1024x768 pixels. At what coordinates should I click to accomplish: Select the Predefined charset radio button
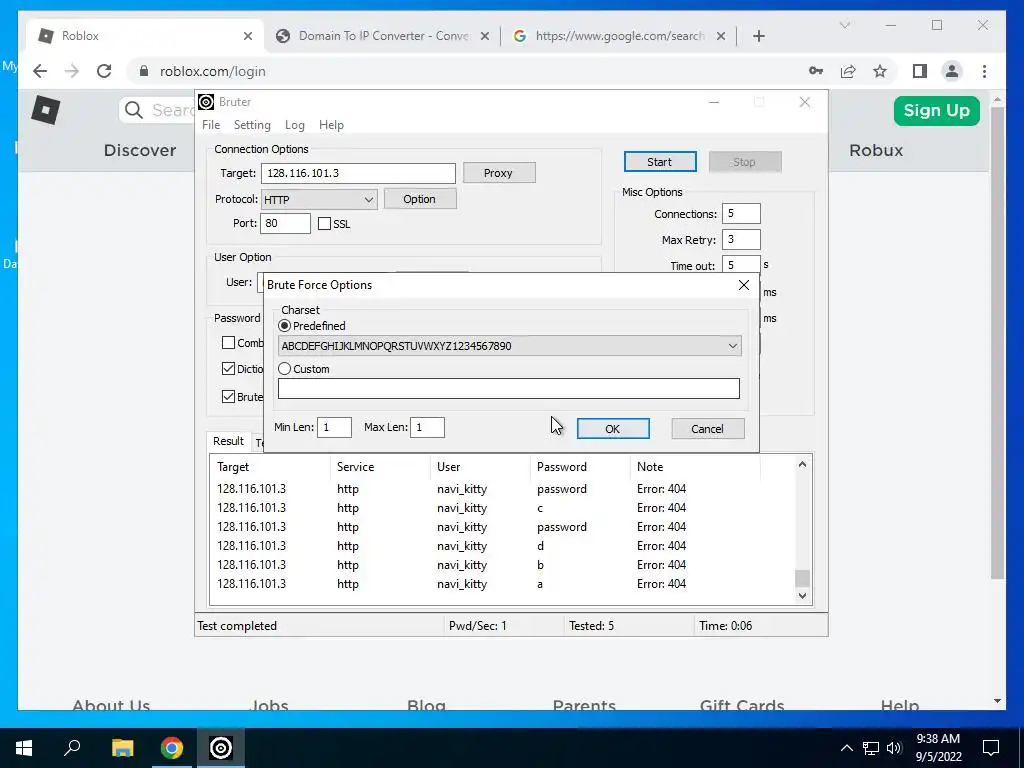point(285,325)
